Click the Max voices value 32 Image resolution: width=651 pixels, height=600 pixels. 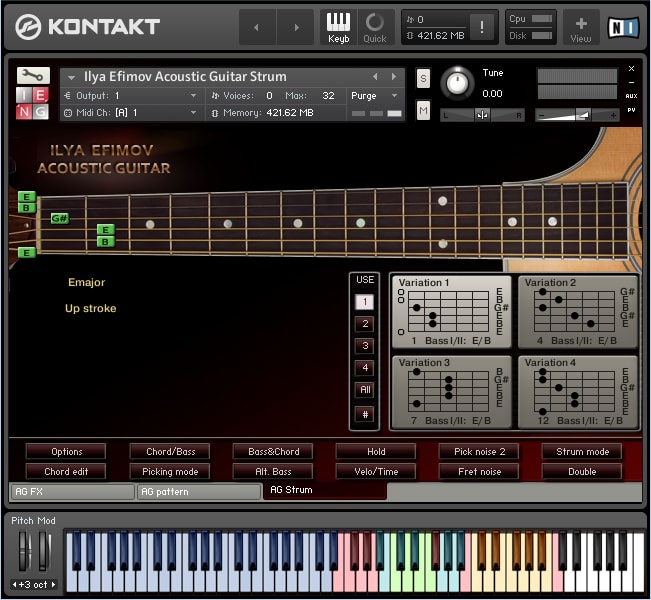click(328, 96)
